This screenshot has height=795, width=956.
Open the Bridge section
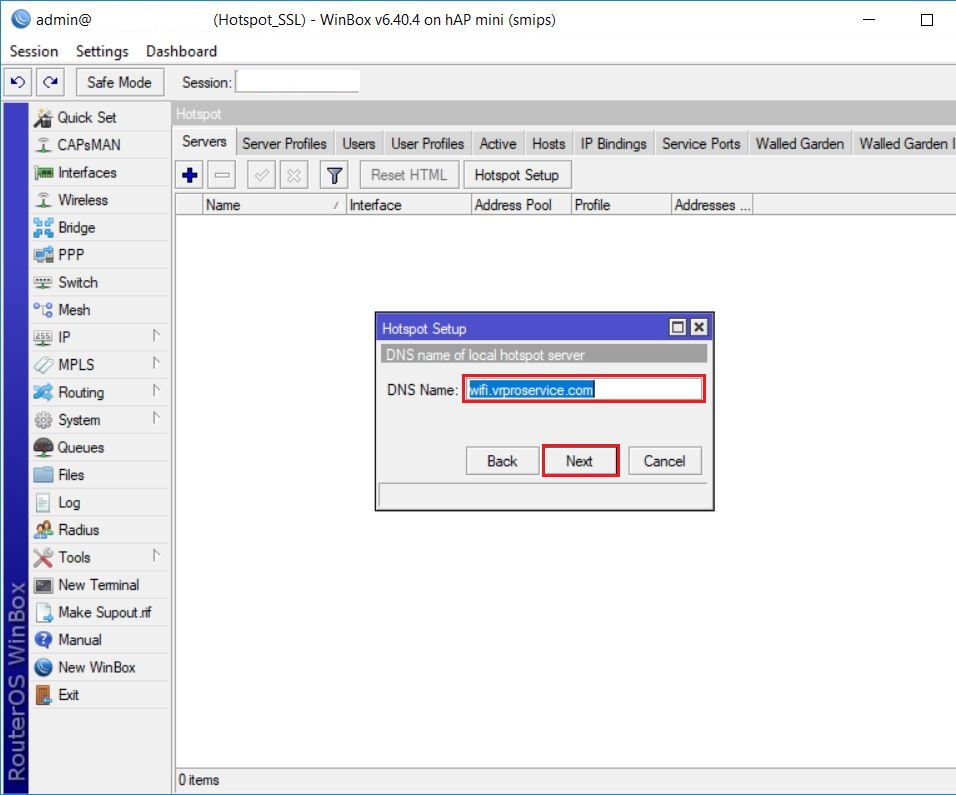(x=100, y=227)
